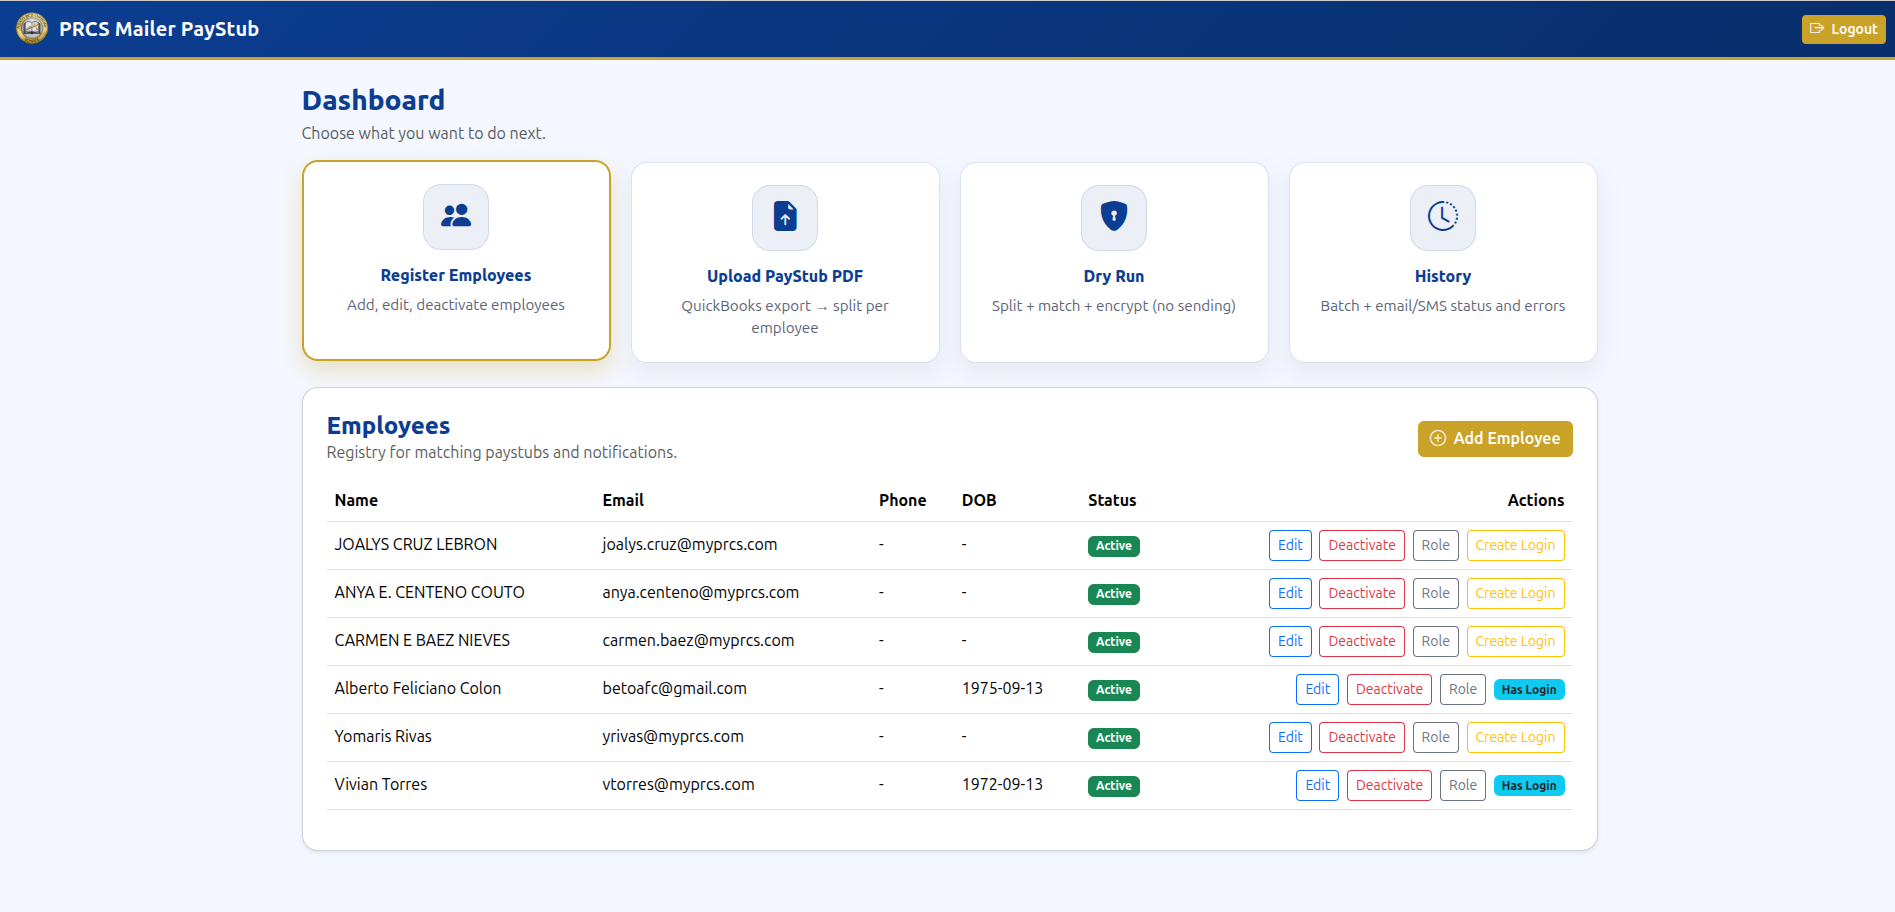Deactivate CARMEN E BAEZ NIEVES

[1362, 641]
